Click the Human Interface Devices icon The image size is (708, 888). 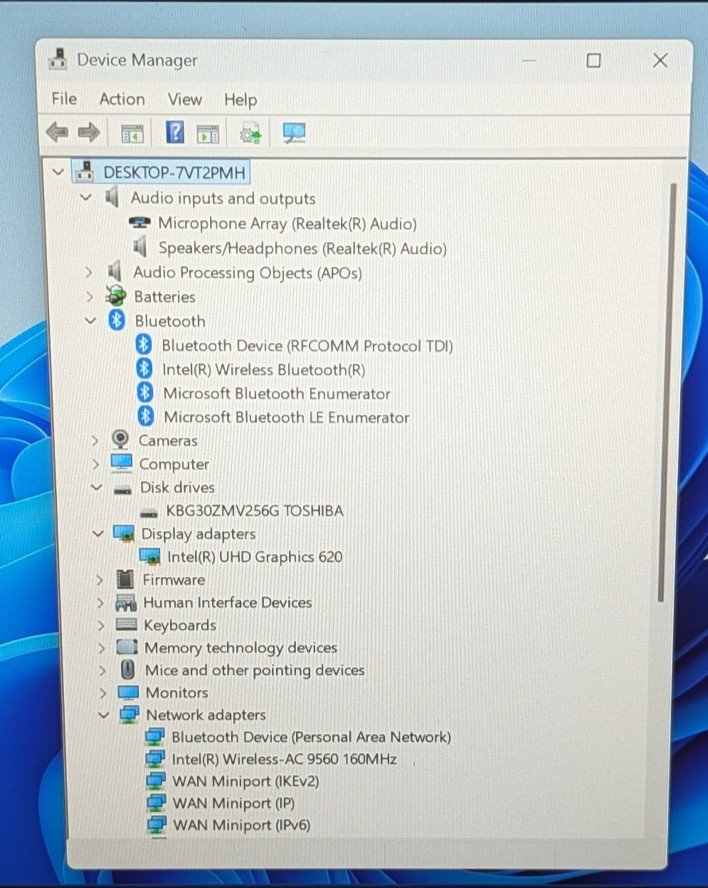pyautogui.click(x=126, y=602)
